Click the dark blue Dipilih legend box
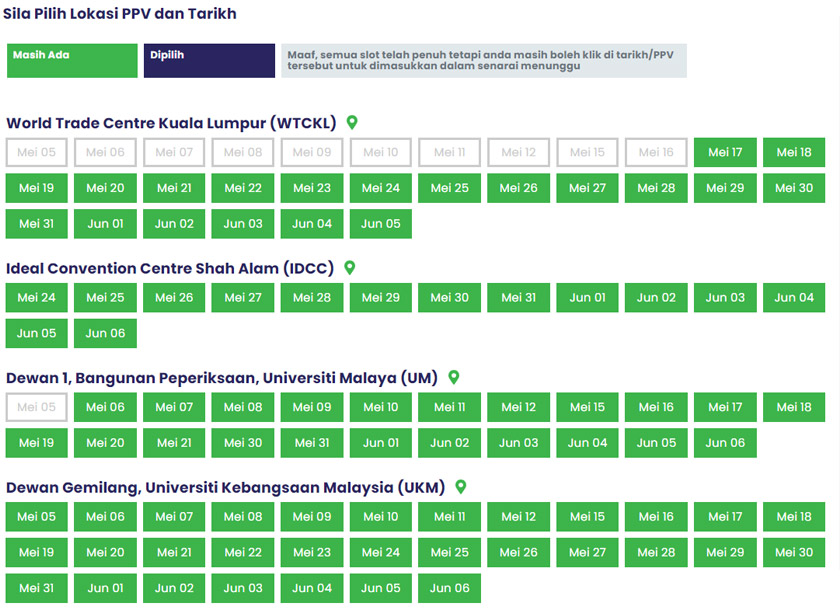This screenshot has width=840, height=614. pyautogui.click(x=209, y=61)
